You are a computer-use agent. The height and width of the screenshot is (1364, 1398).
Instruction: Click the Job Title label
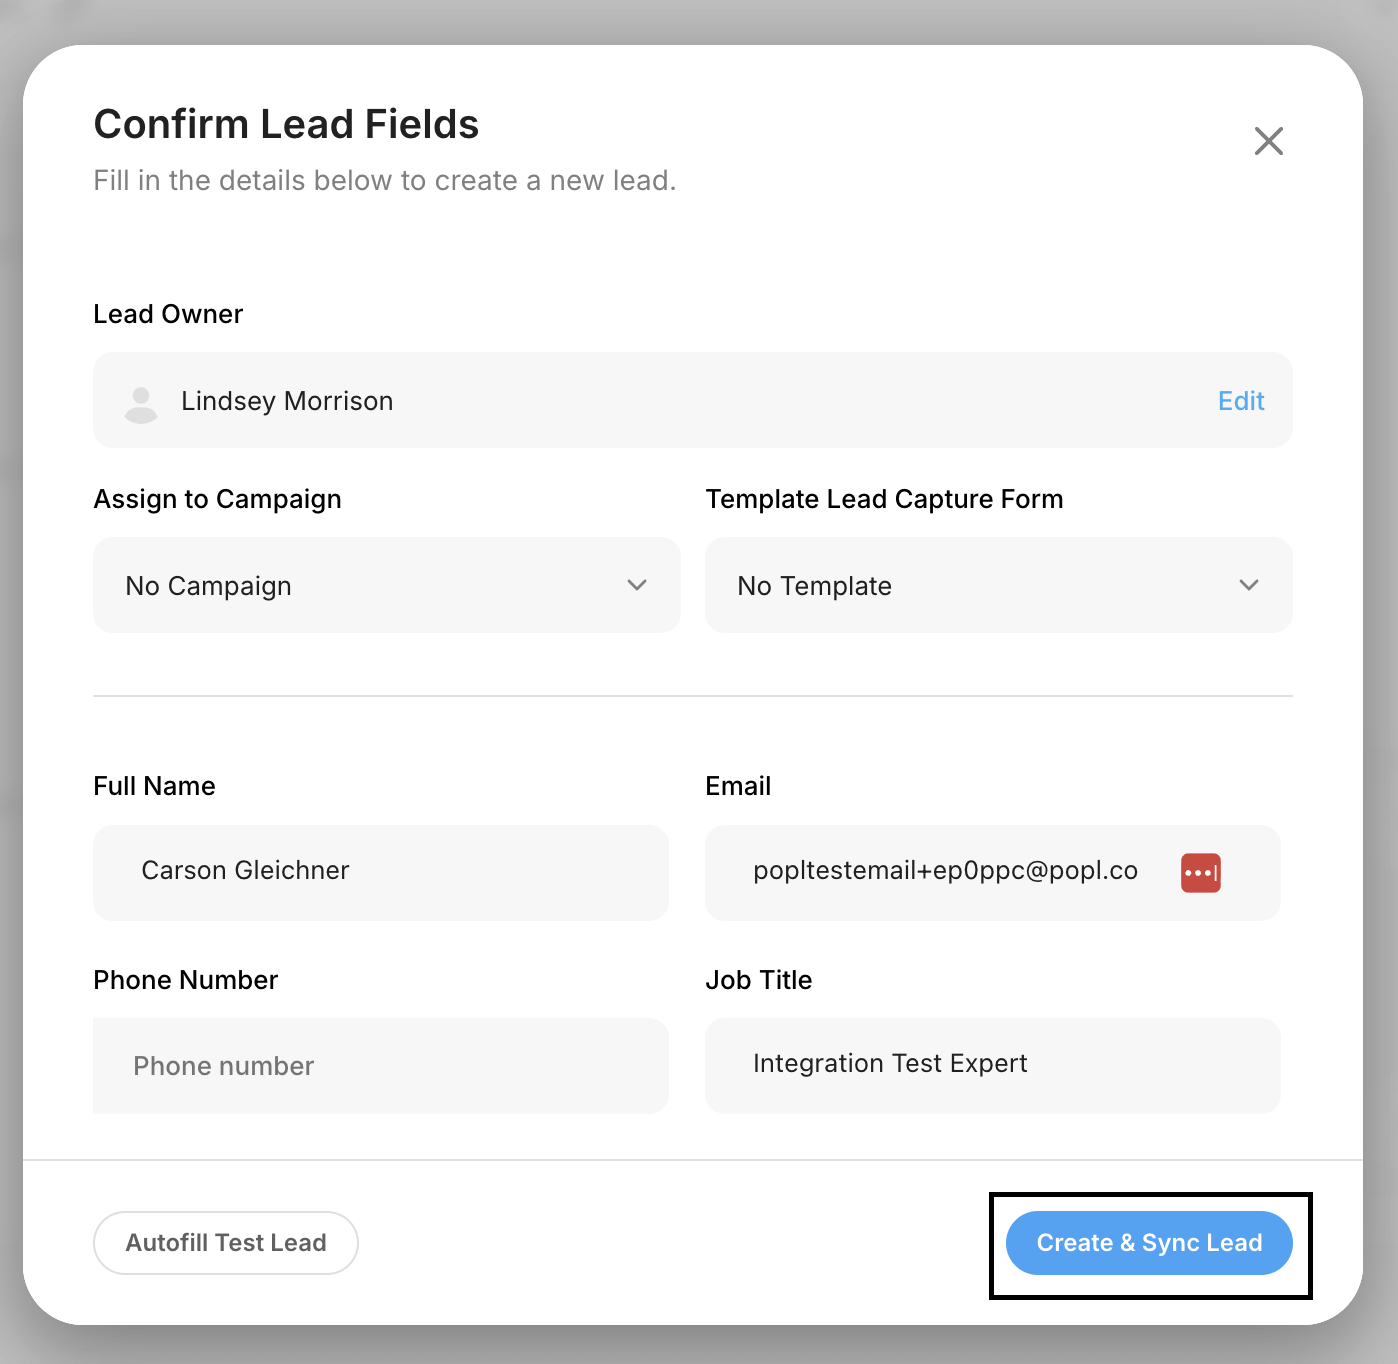point(758,980)
